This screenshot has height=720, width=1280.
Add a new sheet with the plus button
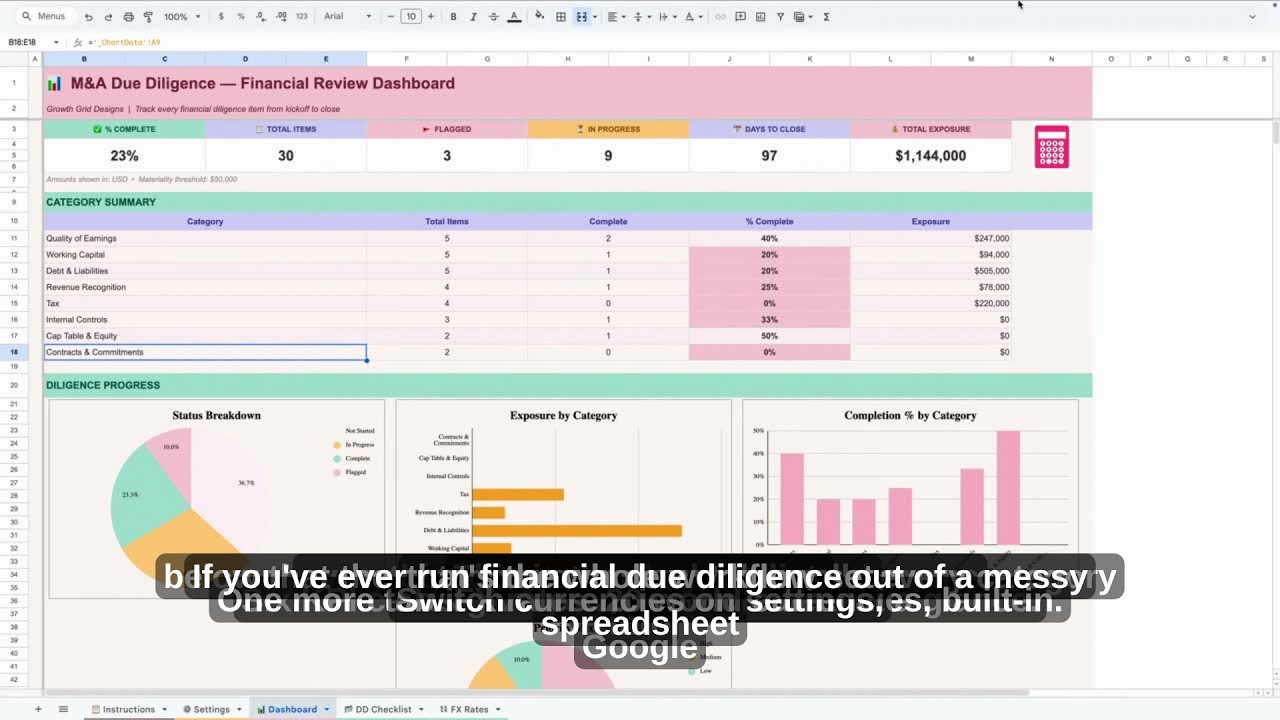click(x=38, y=709)
